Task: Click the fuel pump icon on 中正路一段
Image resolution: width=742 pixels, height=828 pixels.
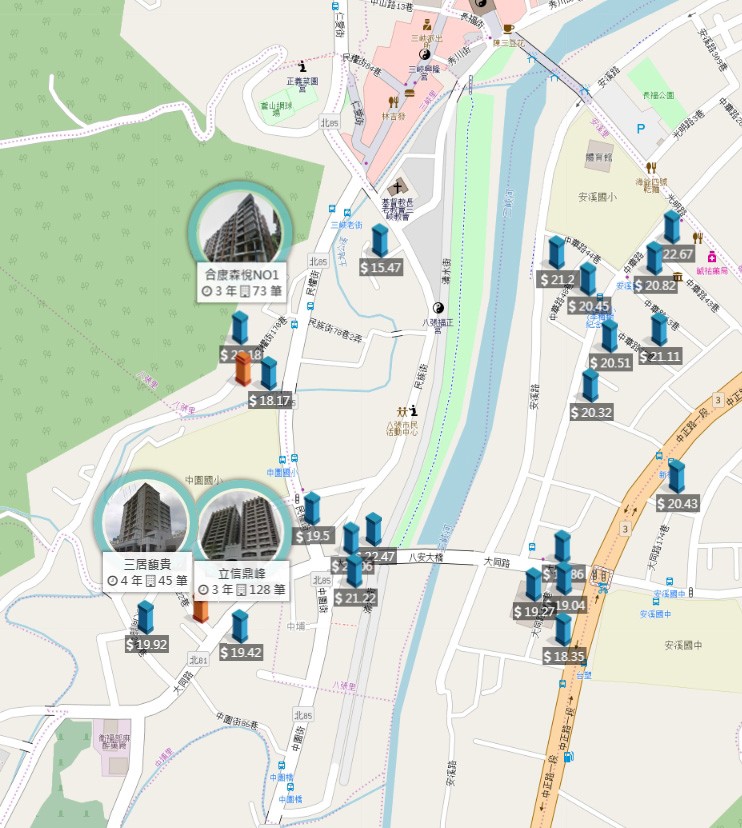Action: (x=568, y=758)
